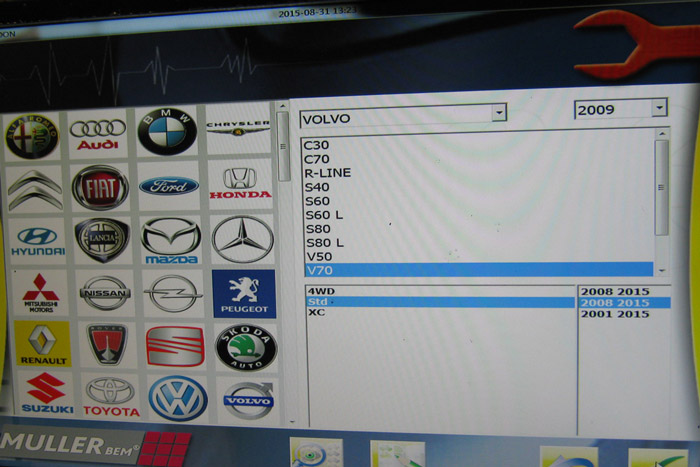This screenshot has width=700, height=467.
Task: Click model list scrollbar up arrow
Action: pos(662,134)
